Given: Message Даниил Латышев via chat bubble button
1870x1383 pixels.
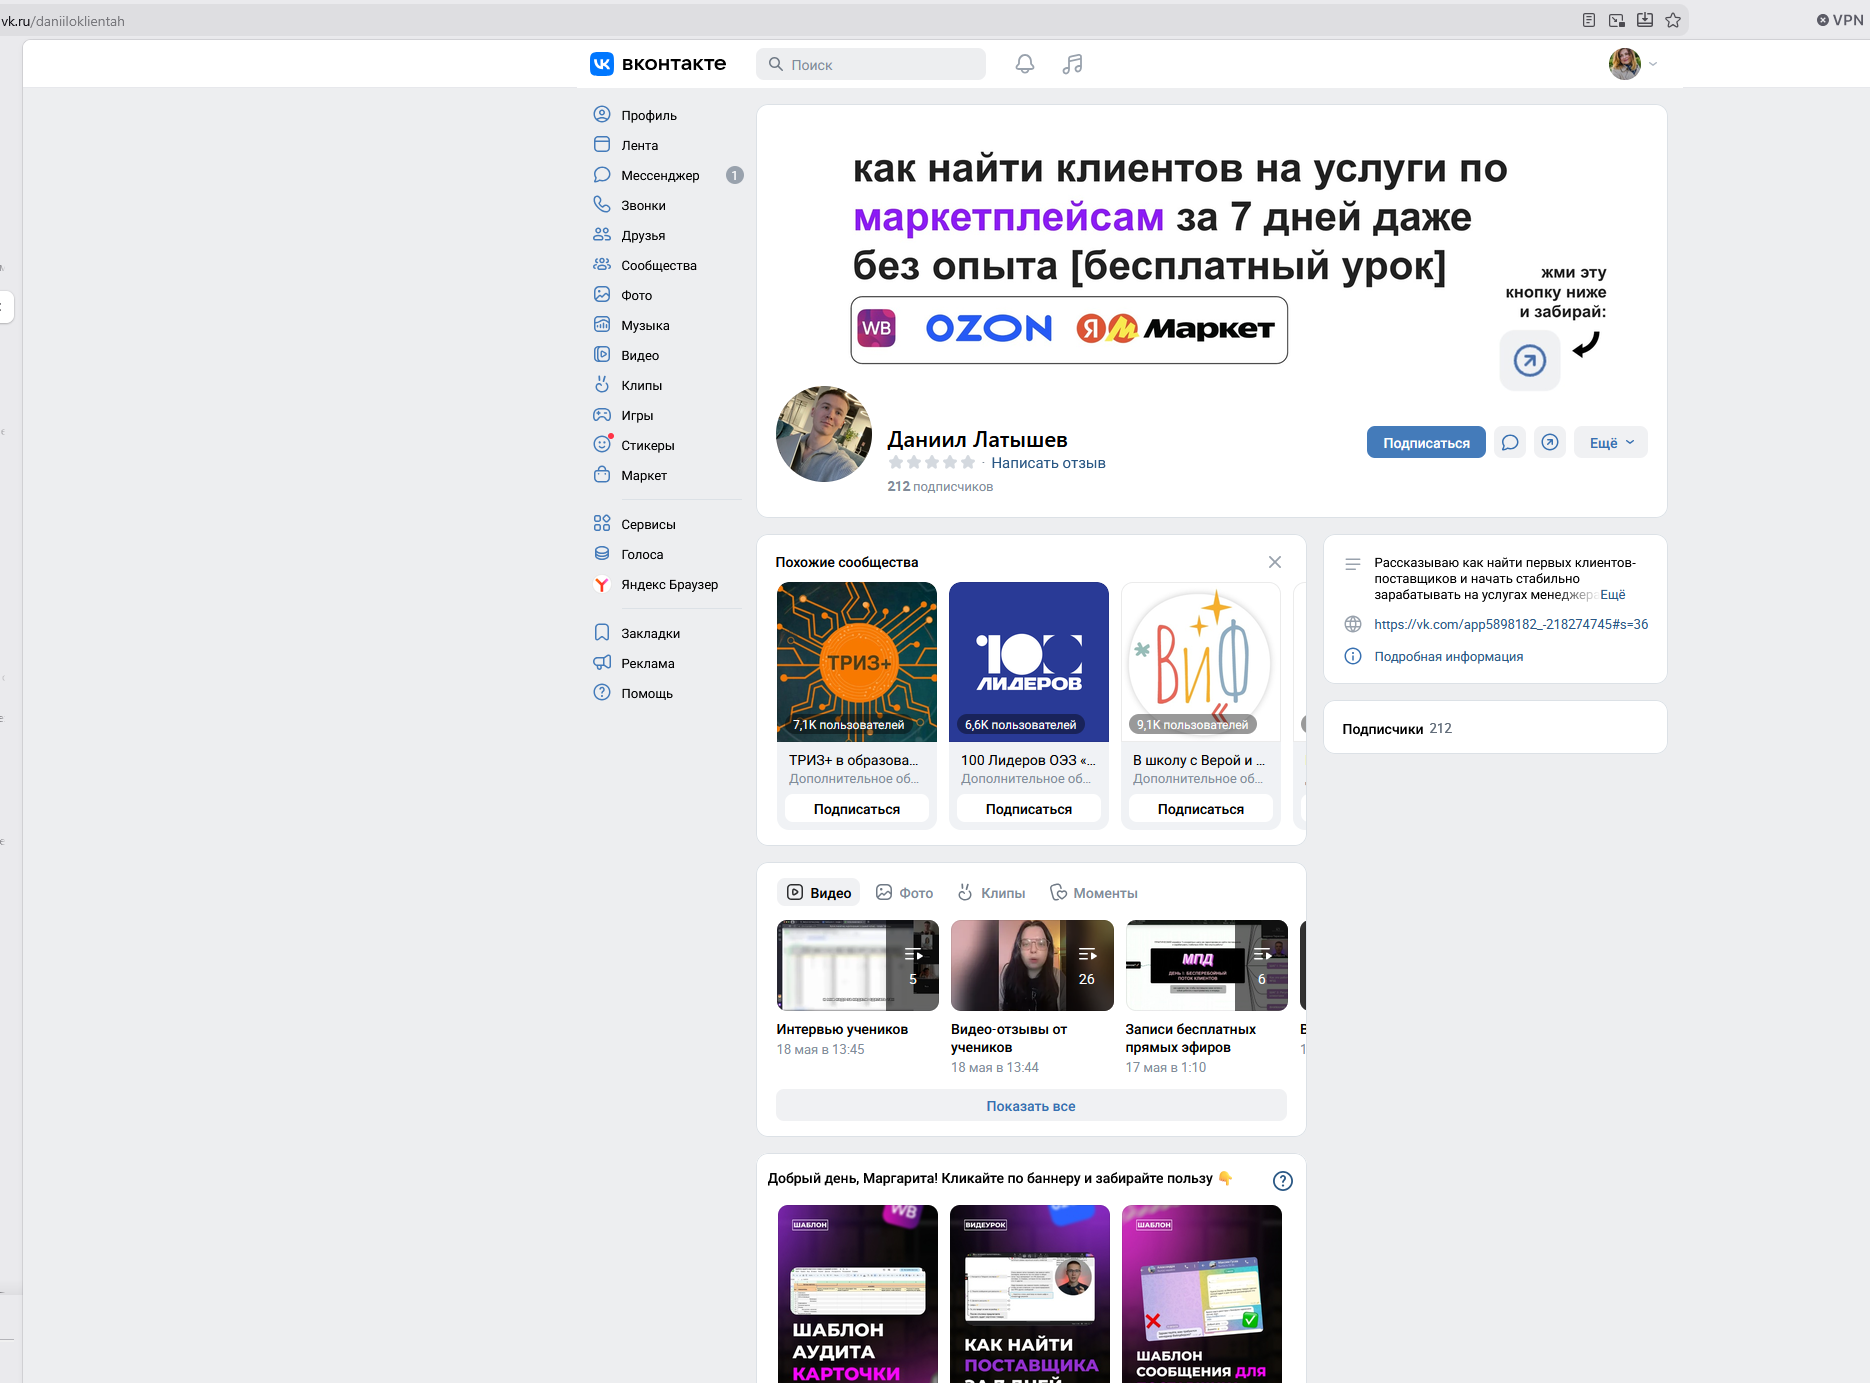Looking at the screenshot, I should (x=1510, y=443).
